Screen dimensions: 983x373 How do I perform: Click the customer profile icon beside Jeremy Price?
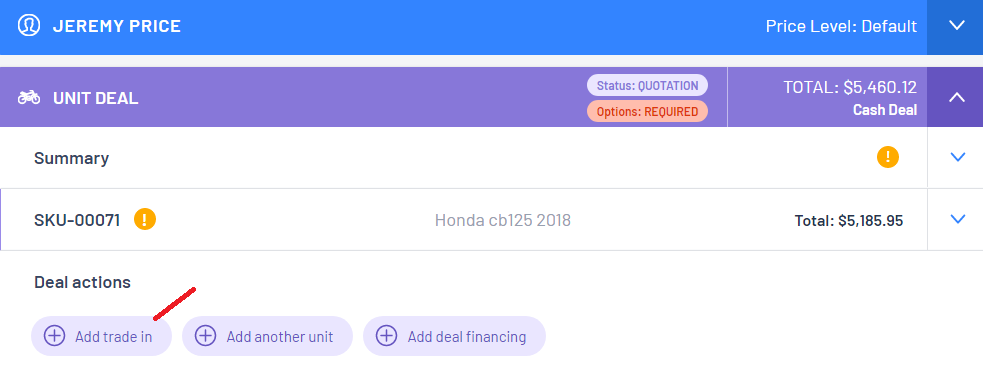[x=29, y=26]
